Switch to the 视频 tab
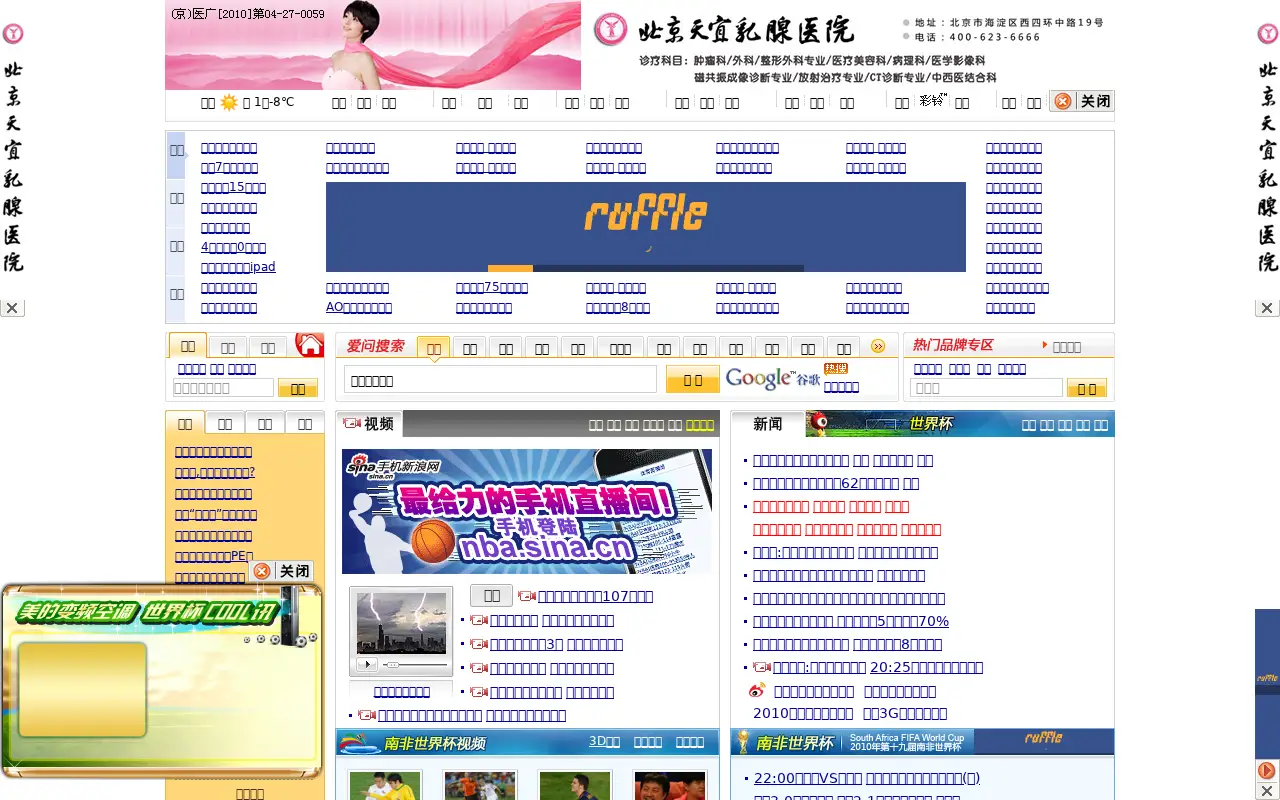1280x800 pixels. point(369,424)
